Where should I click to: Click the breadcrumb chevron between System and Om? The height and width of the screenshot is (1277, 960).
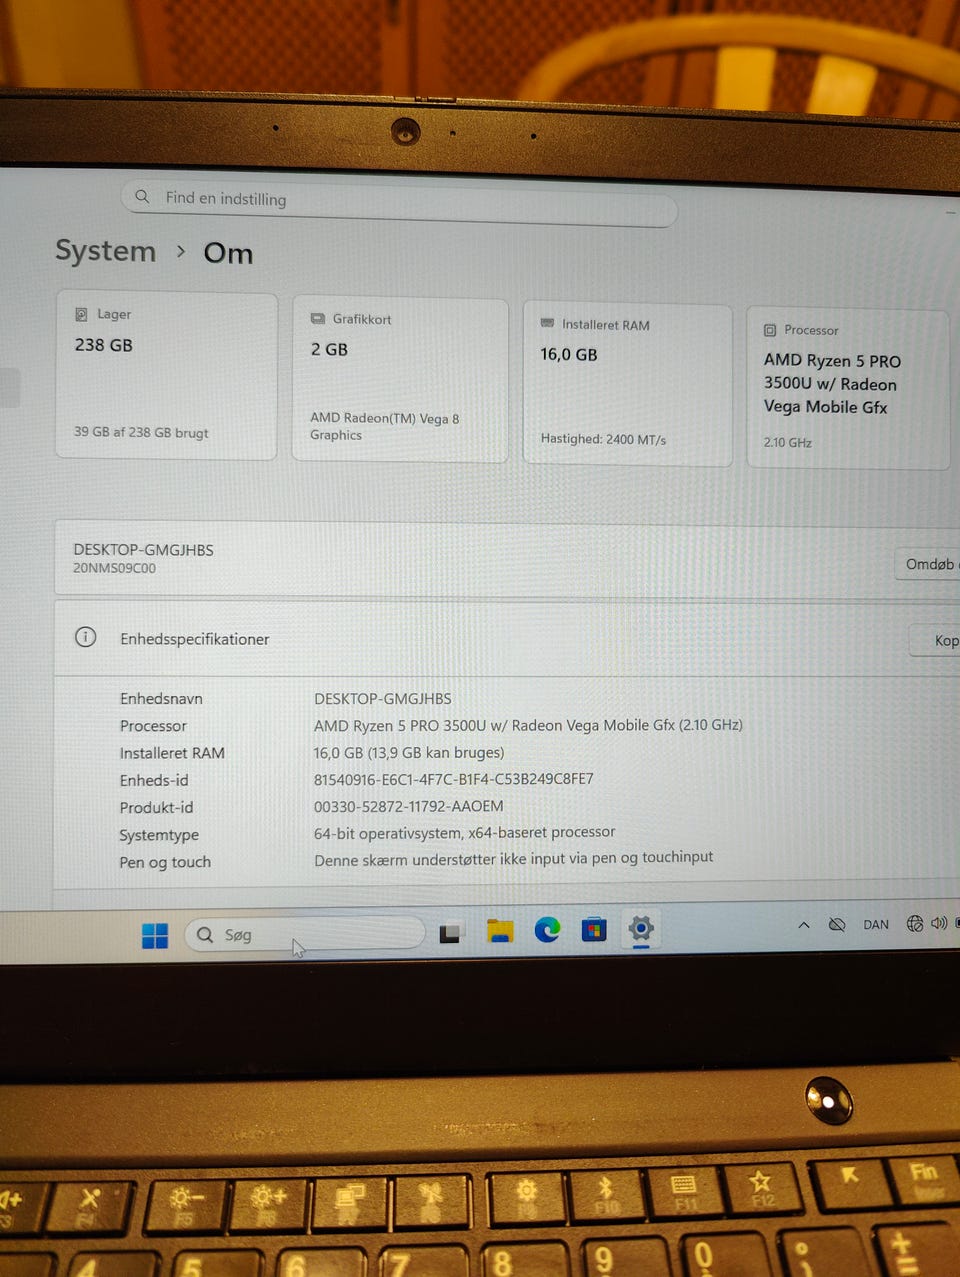coord(181,251)
